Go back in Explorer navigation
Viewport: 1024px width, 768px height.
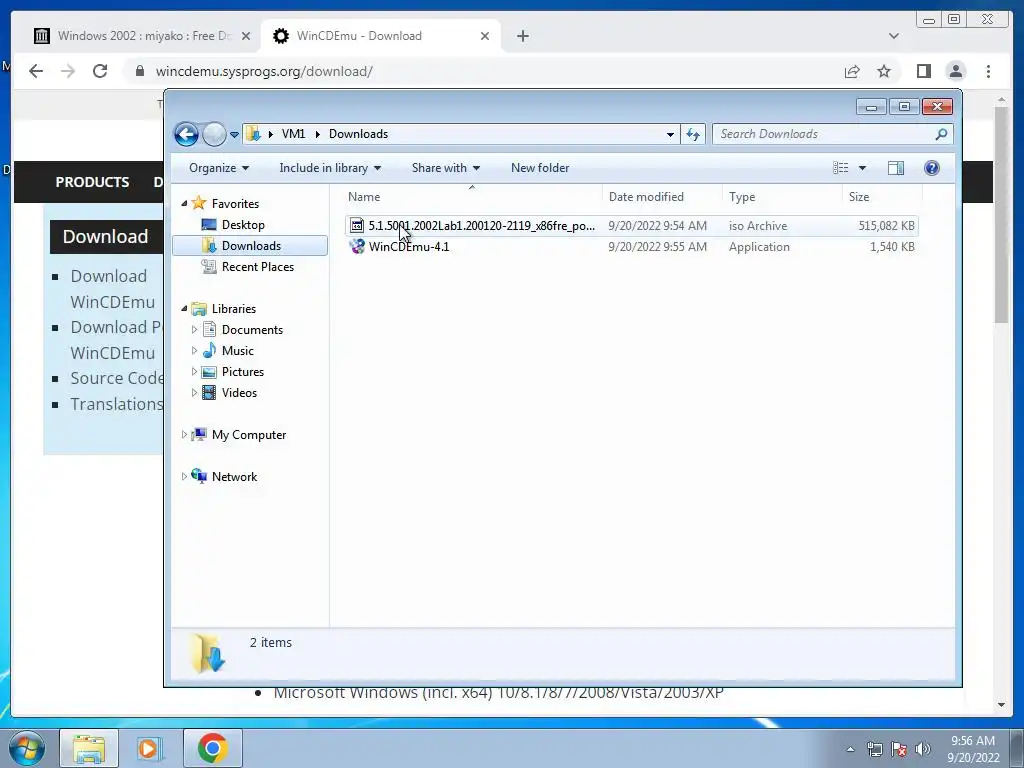186,135
